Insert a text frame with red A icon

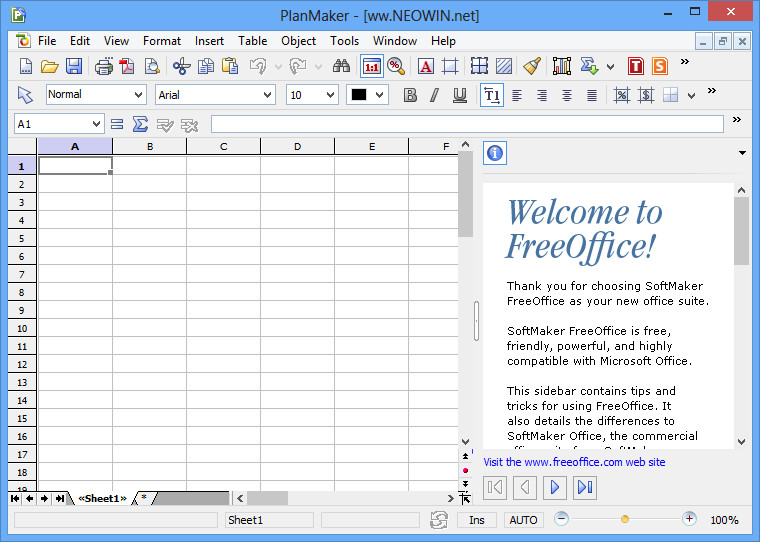(x=426, y=66)
